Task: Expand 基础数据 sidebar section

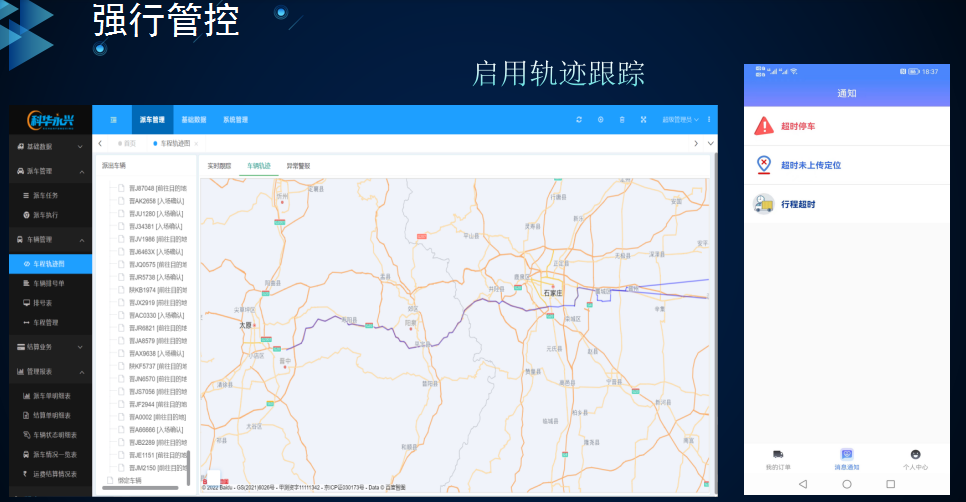Action: 51,147
